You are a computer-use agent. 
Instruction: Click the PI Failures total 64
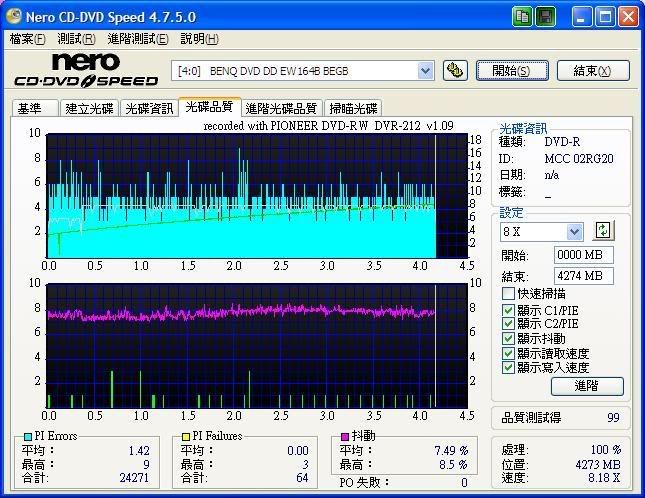tap(302, 478)
